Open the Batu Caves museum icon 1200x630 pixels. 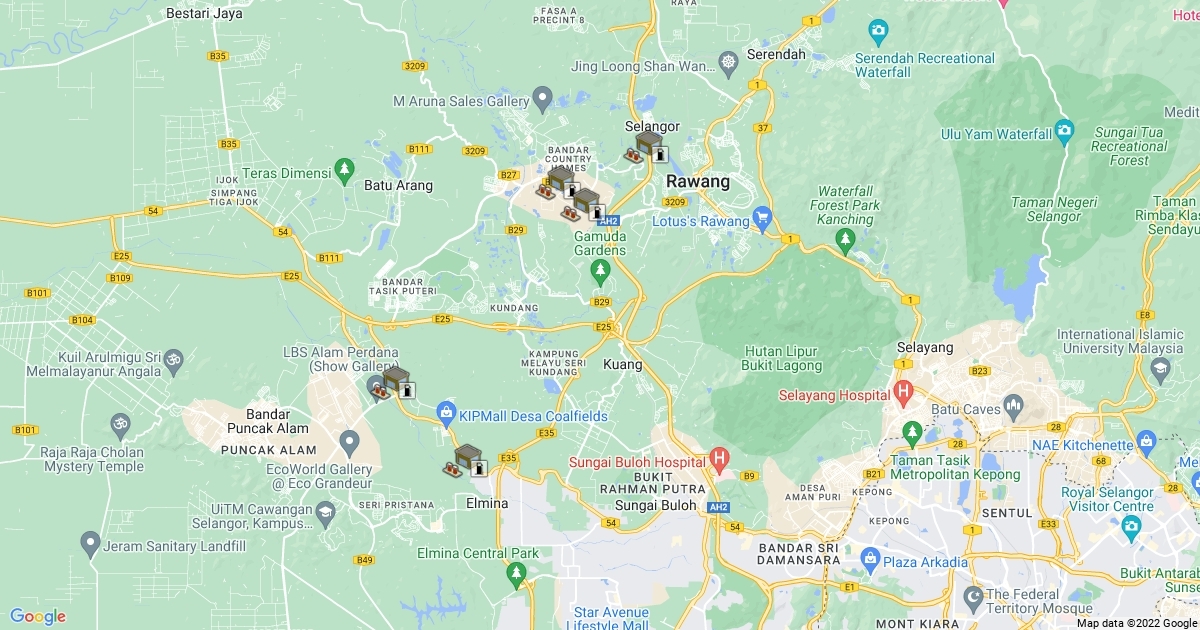(1014, 406)
